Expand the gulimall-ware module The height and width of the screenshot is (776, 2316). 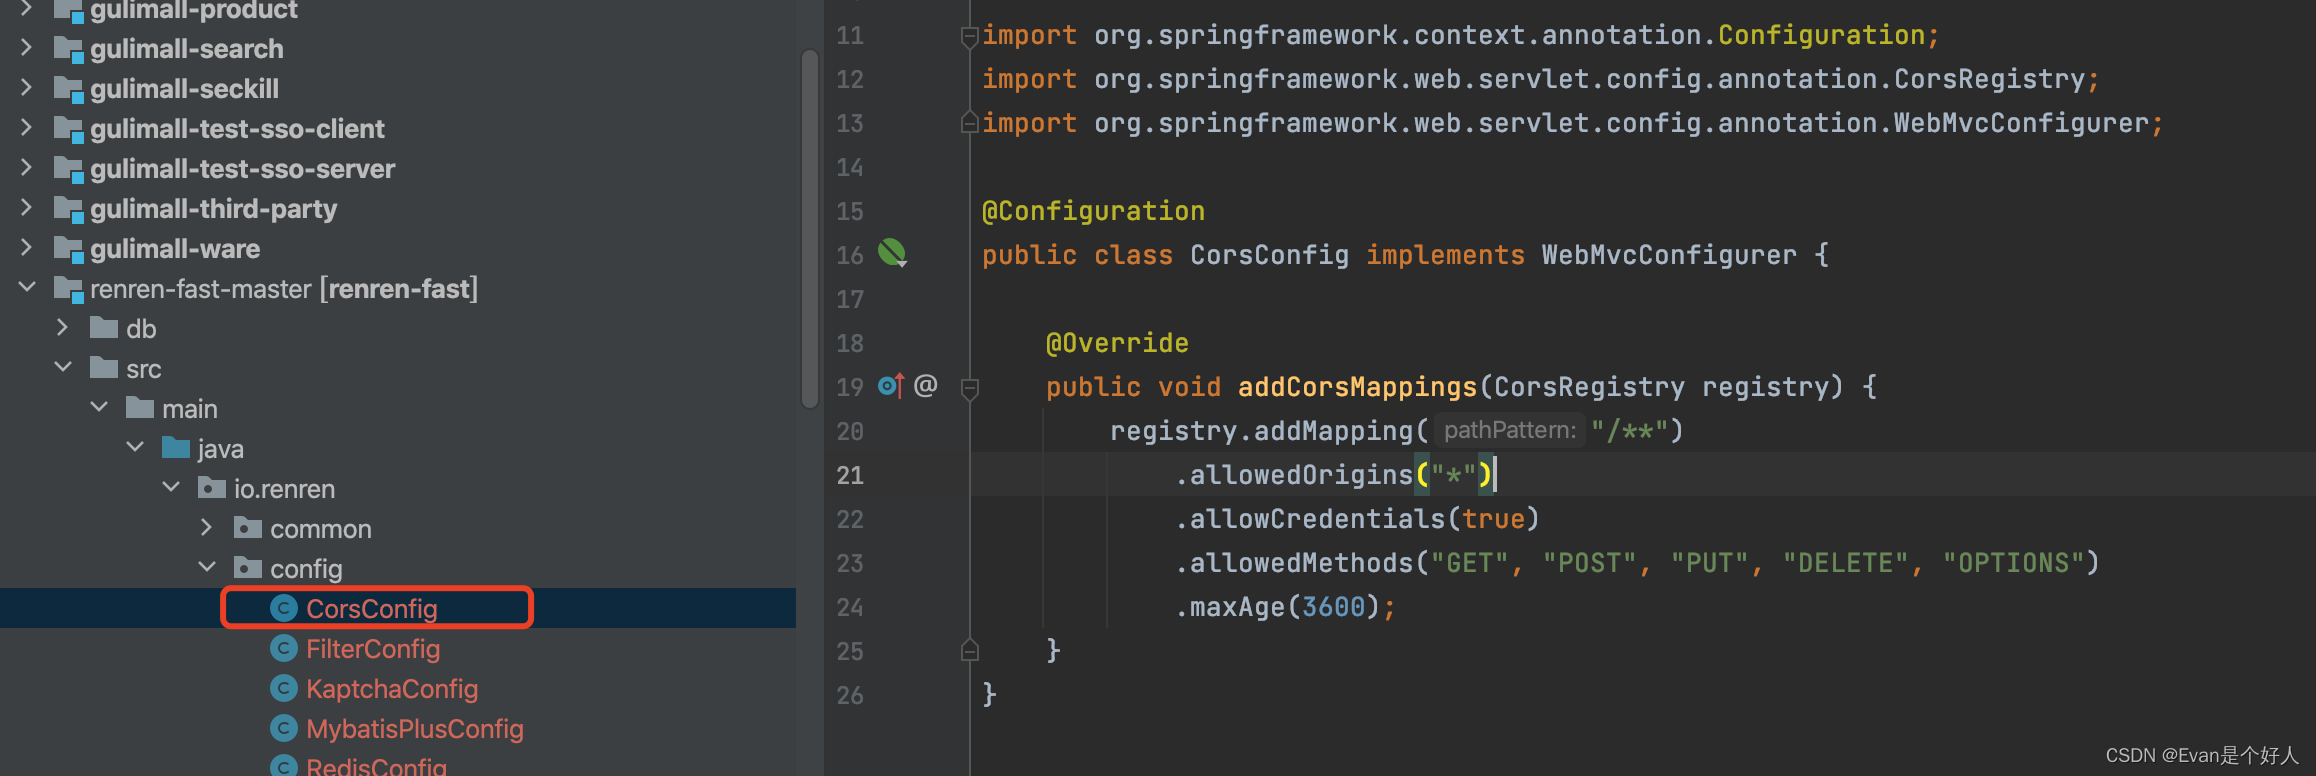[x=27, y=247]
